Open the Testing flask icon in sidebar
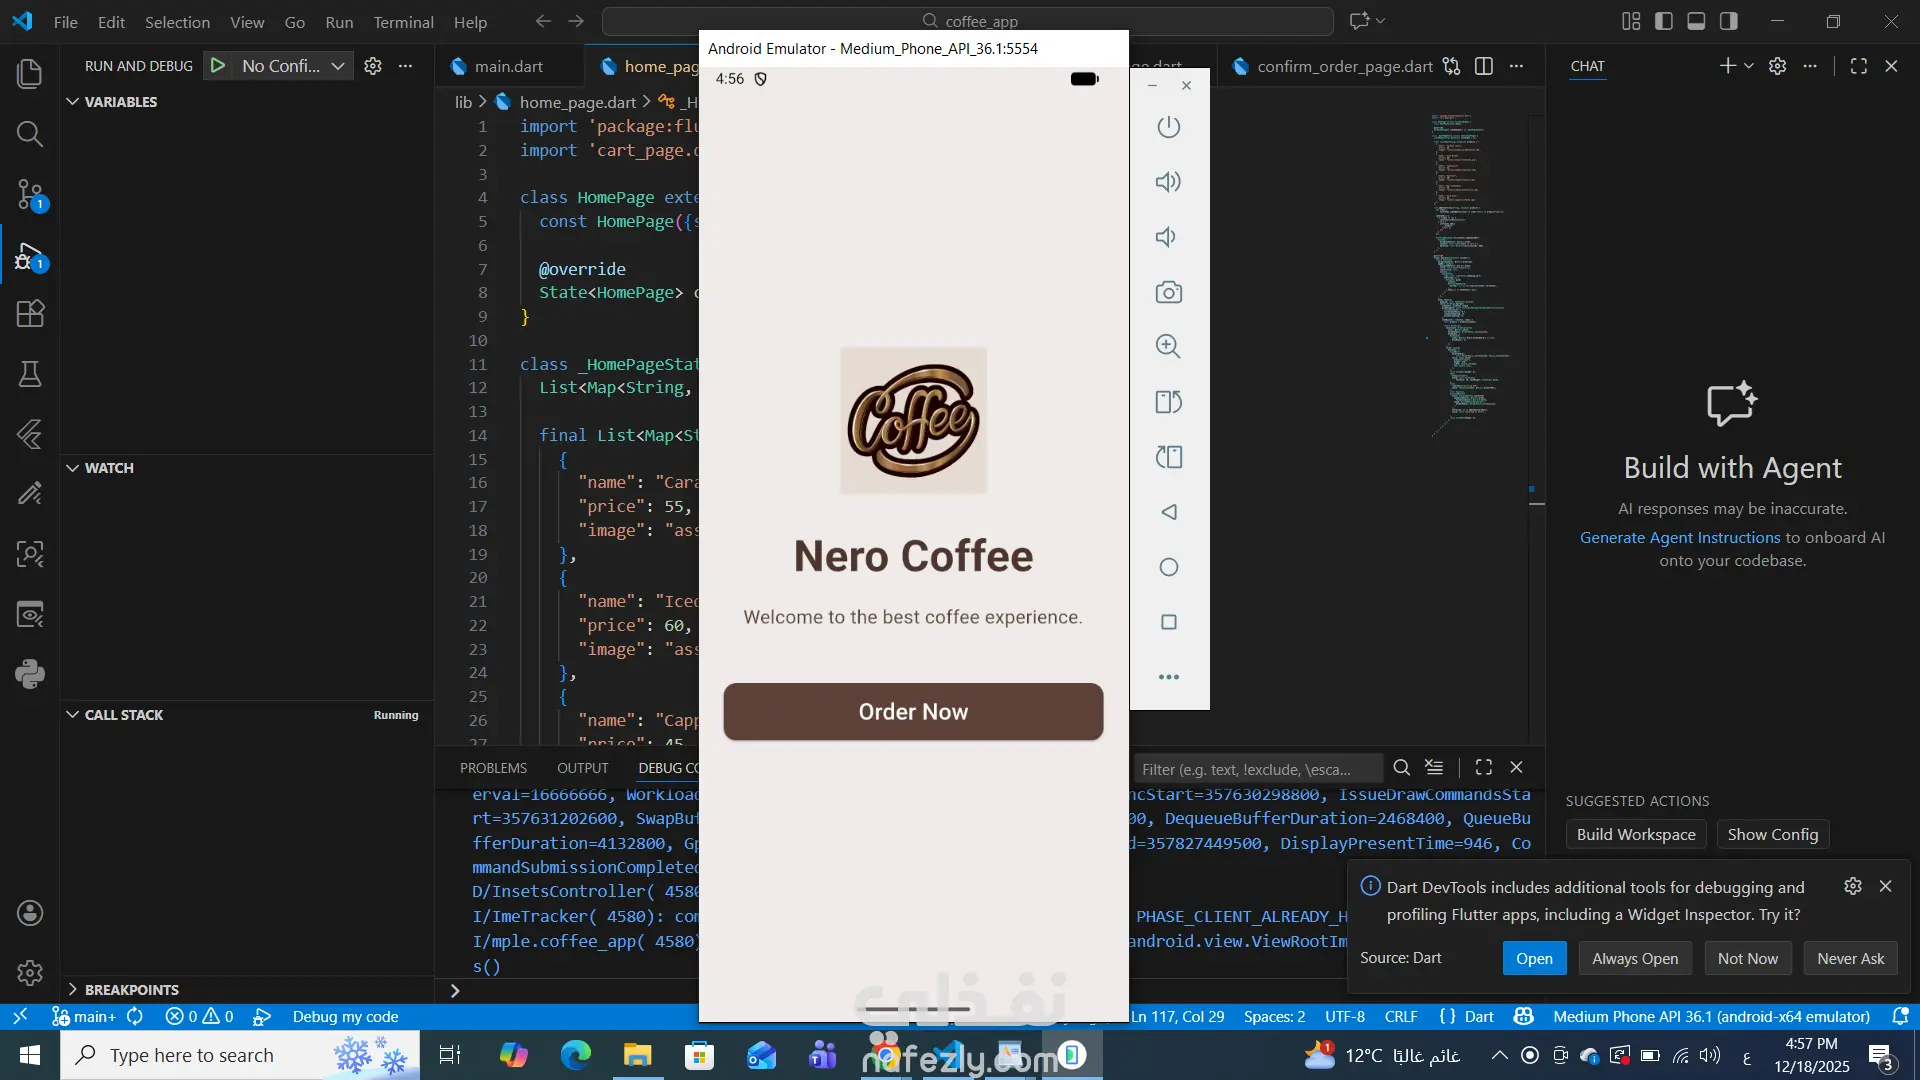Image resolution: width=1920 pixels, height=1080 pixels. pos(30,374)
